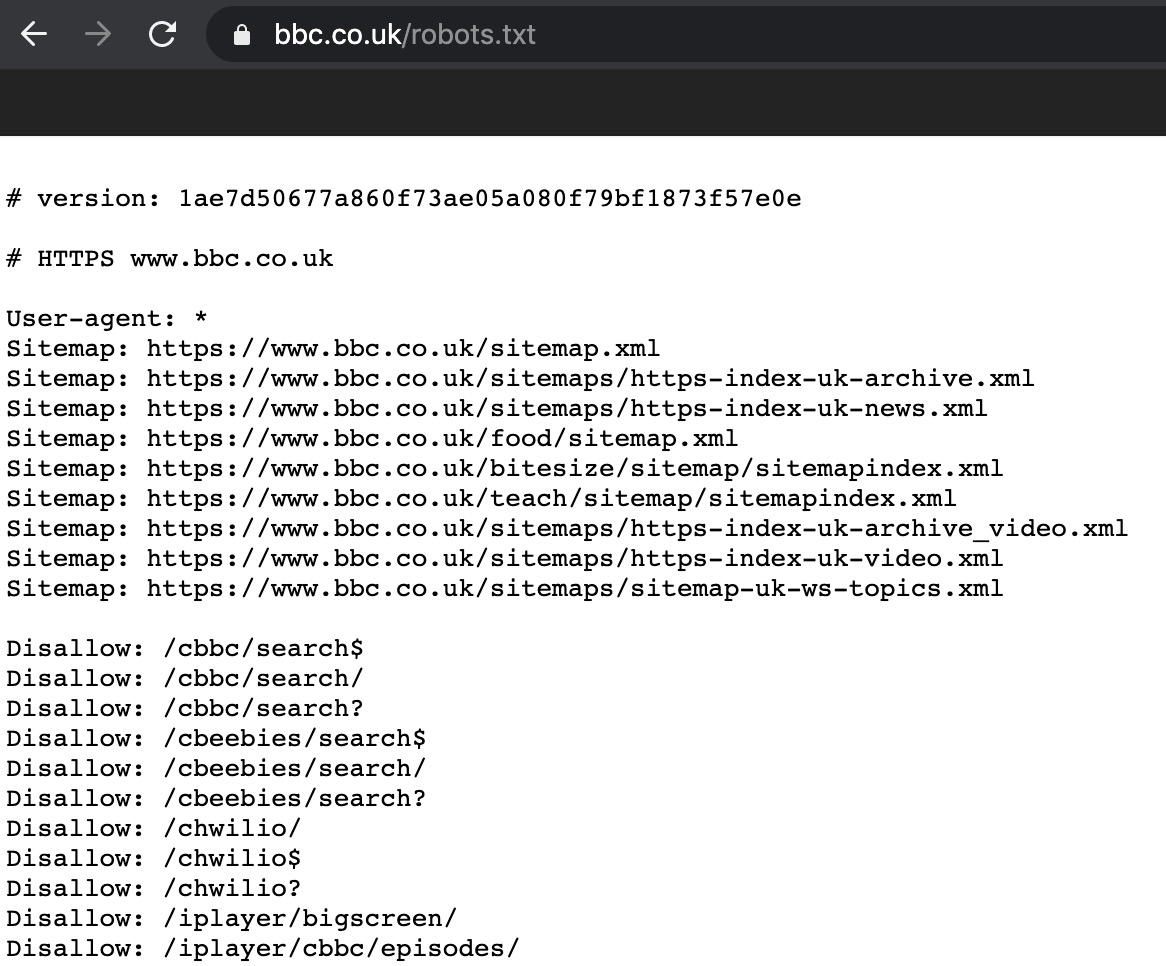Click 'Disallow: /chwilio$' line
The height and width of the screenshot is (966, 1166).
coord(154,858)
